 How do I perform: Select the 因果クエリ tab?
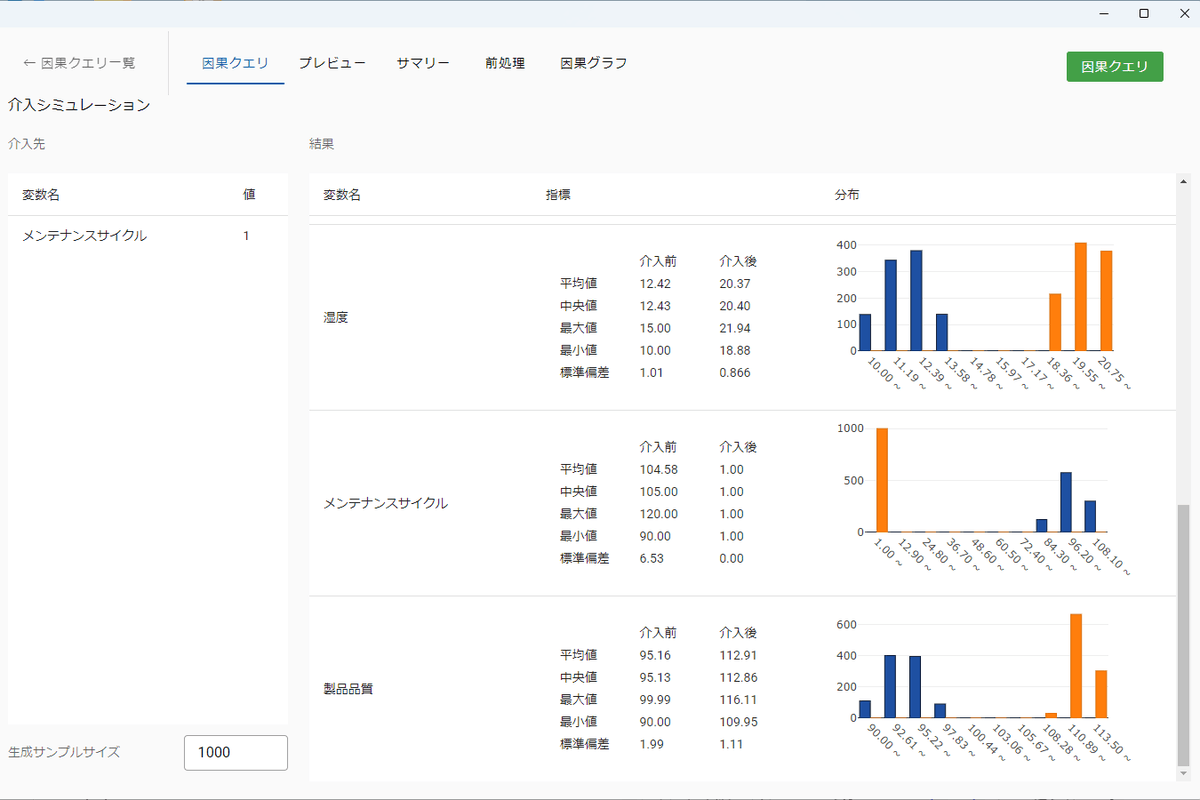[235, 63]
